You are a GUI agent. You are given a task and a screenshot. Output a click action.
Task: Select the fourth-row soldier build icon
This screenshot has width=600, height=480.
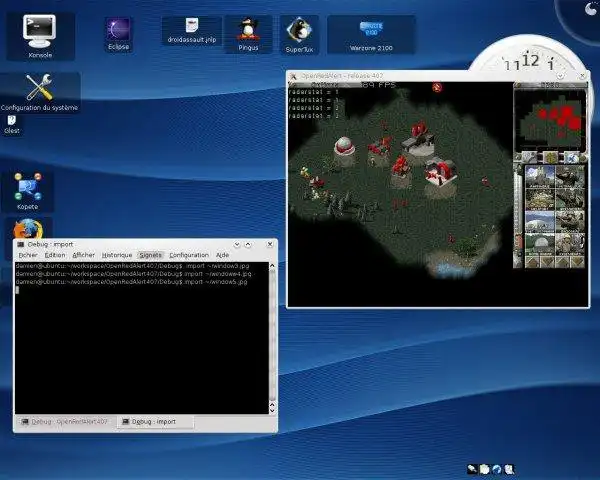pos(569,244)
